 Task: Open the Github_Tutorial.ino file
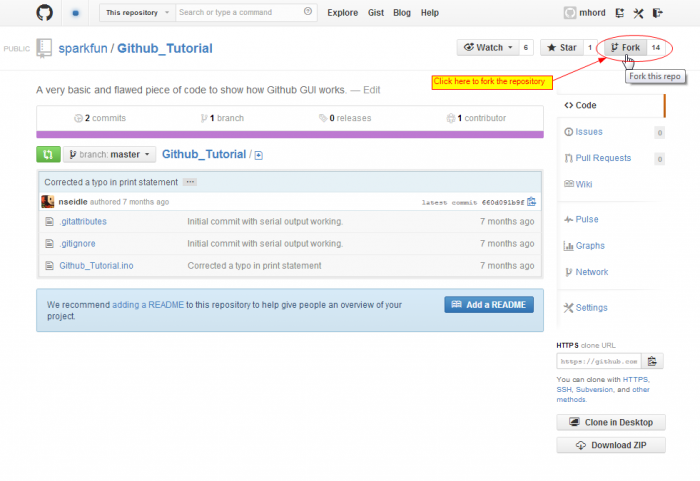click(96, 266)
